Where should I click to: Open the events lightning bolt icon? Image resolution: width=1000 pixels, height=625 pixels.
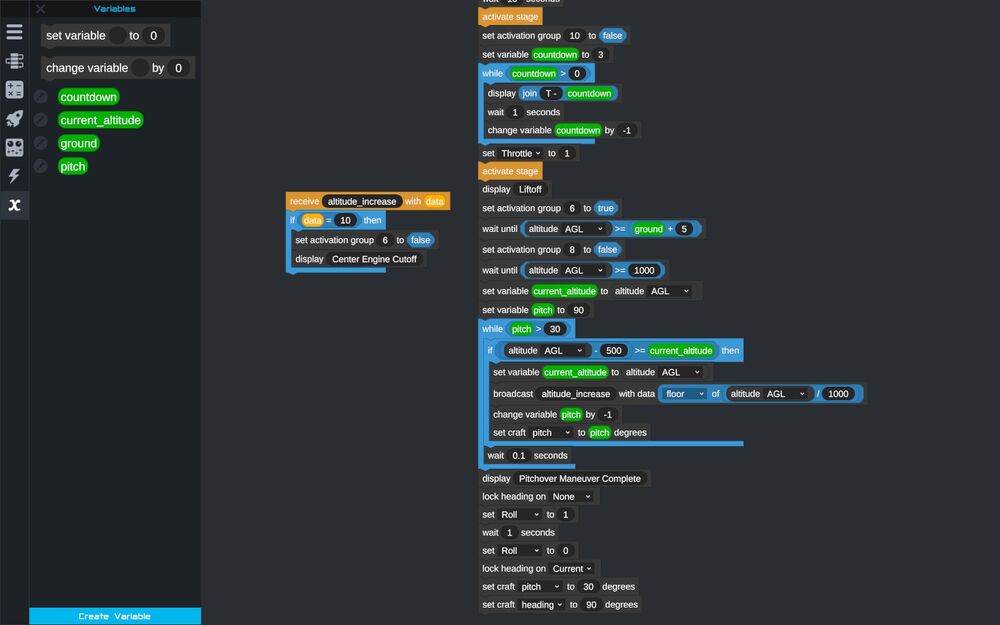pyautogui.click(x=14, y=175)
